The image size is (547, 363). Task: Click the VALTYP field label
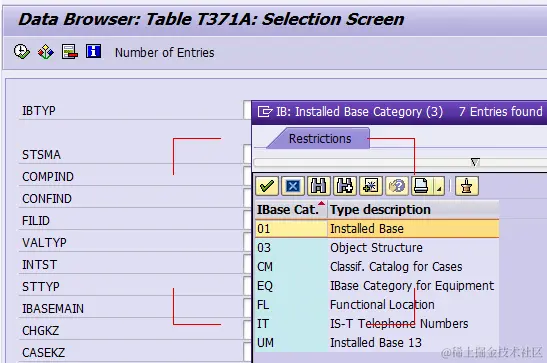tap(44, 243)
